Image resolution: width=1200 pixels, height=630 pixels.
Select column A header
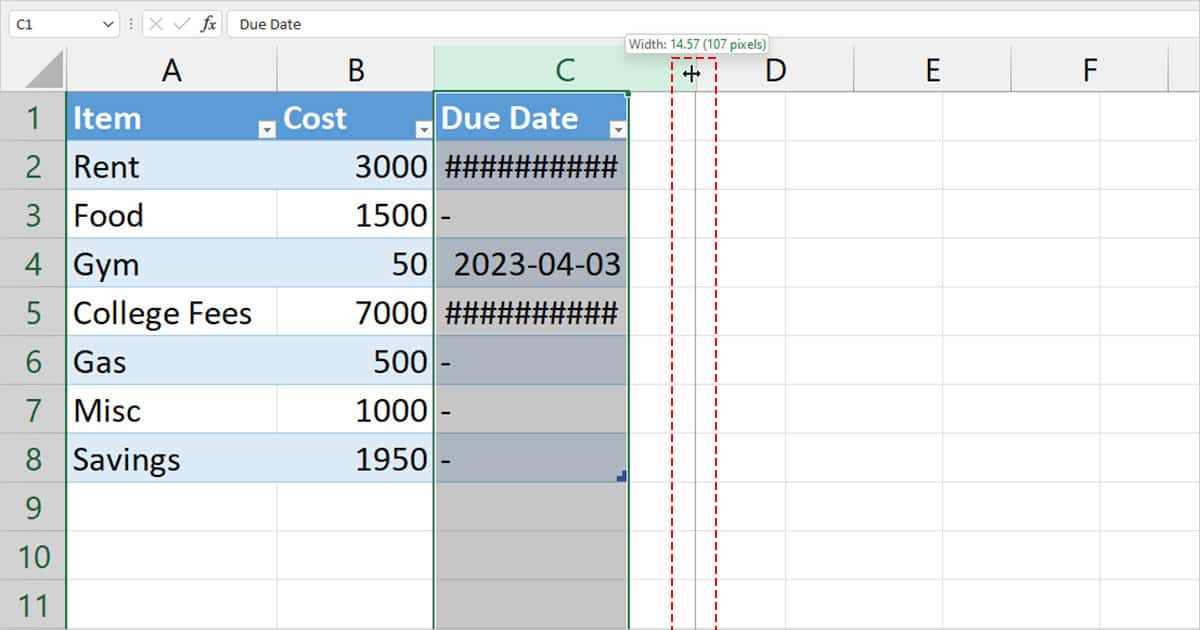pyautogui.click(x=172, y=69)
